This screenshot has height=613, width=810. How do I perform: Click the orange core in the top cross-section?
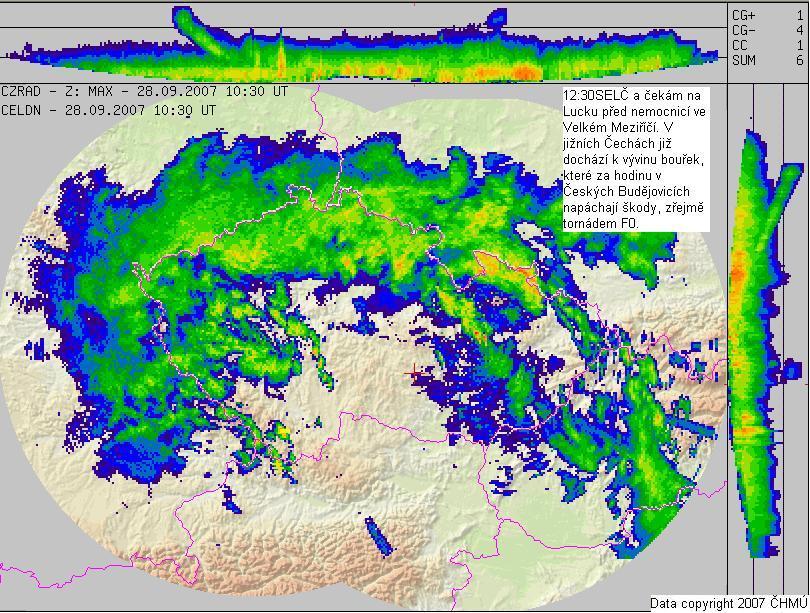[525, 73]
